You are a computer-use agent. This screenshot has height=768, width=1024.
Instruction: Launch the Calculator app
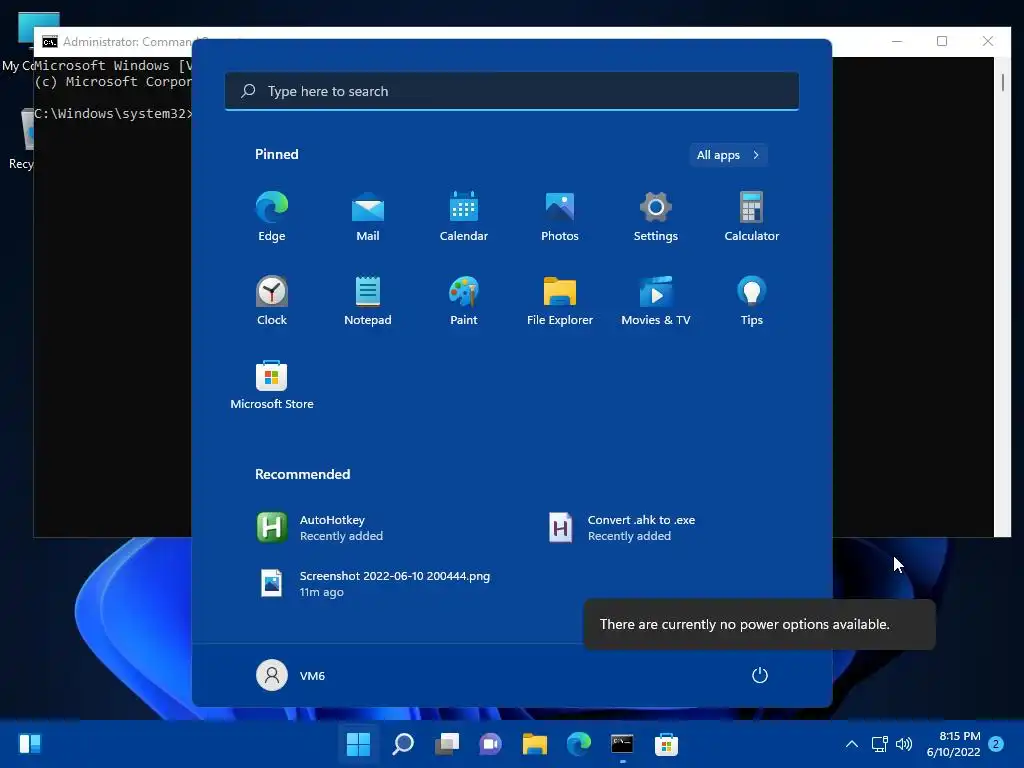click(x=752, y=217)
